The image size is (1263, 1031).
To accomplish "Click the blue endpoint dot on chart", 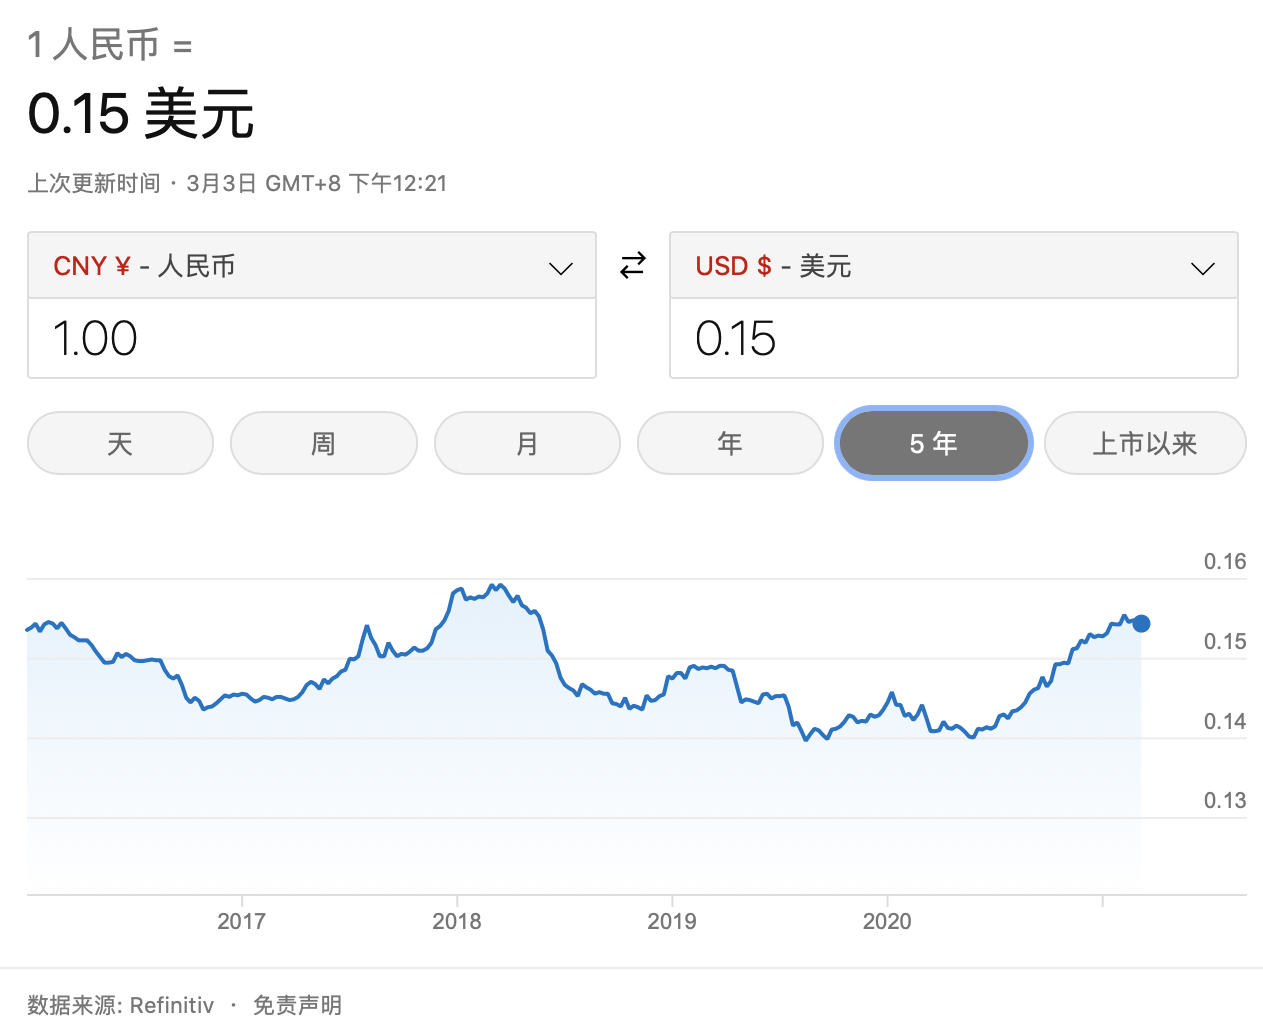I will point(1141,624).
